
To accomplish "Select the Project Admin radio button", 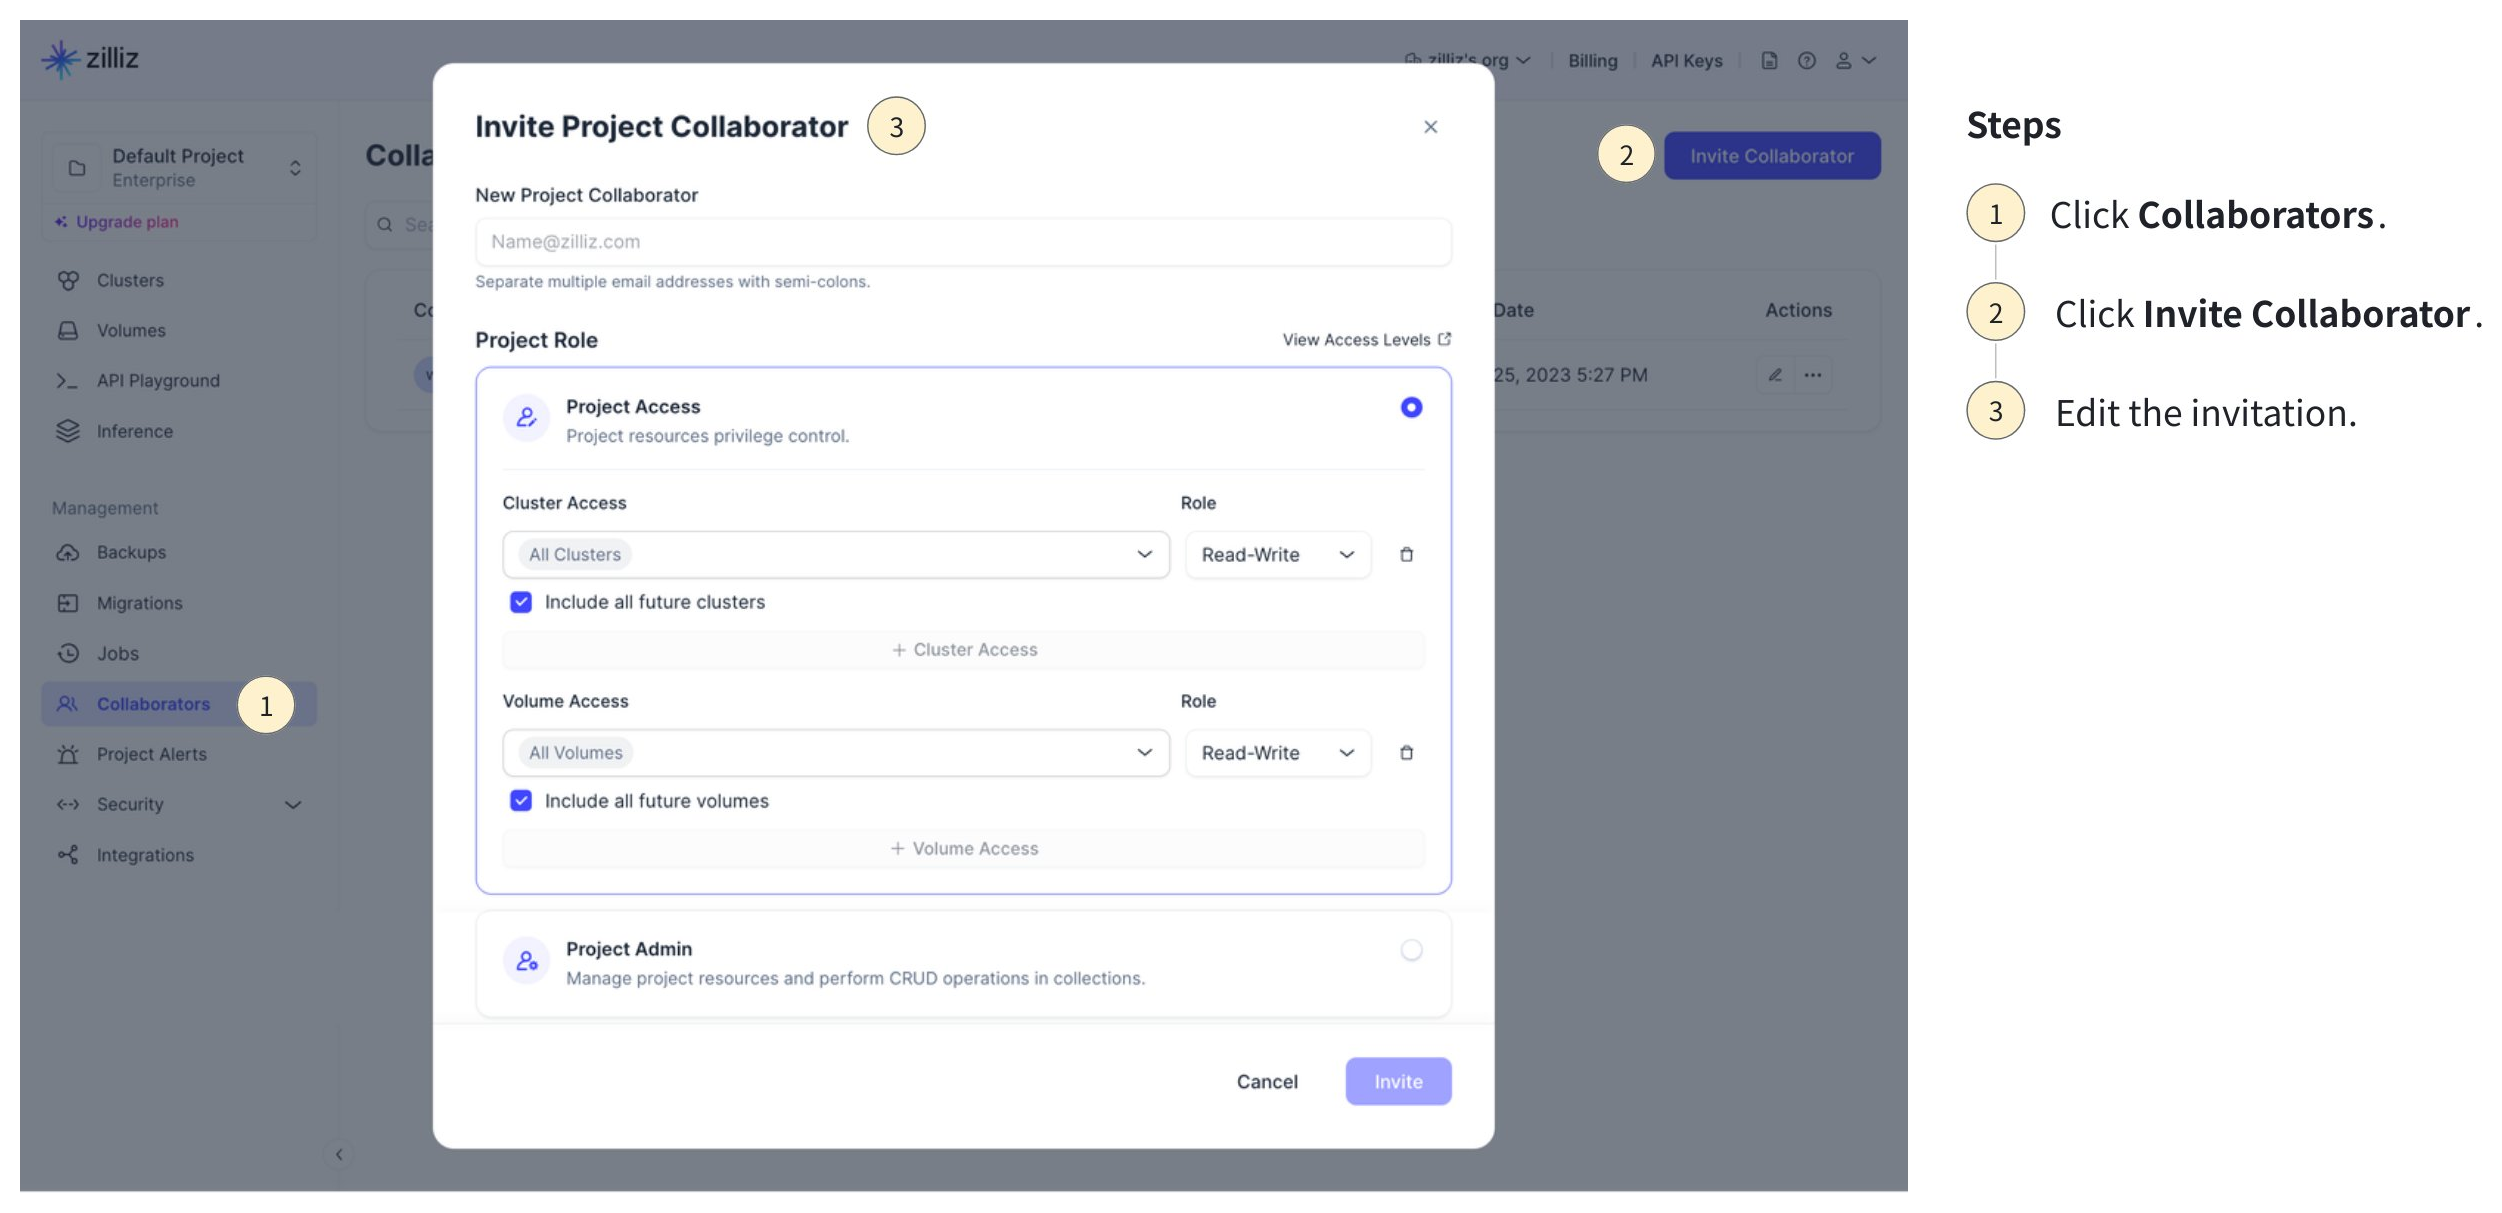I will pos(1411,950).
